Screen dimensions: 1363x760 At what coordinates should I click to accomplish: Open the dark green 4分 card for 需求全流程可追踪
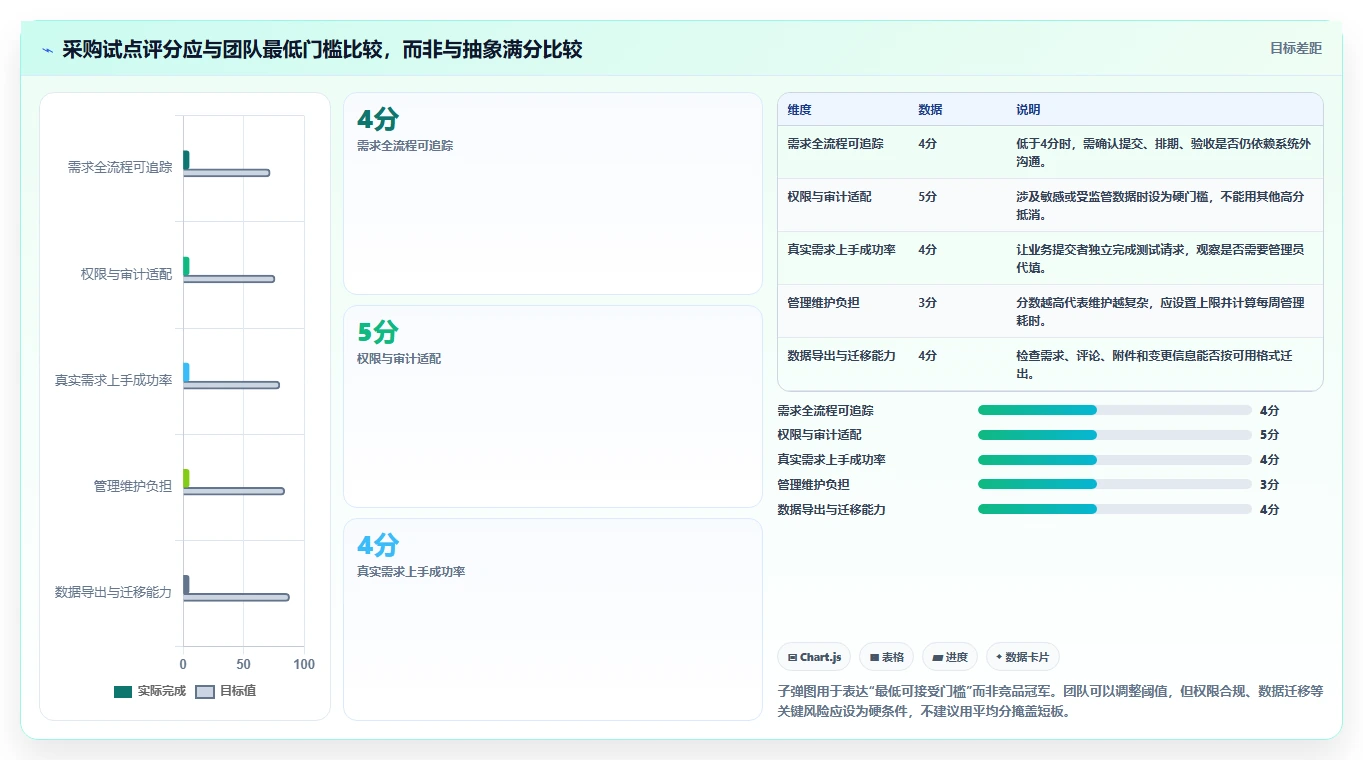553,193
